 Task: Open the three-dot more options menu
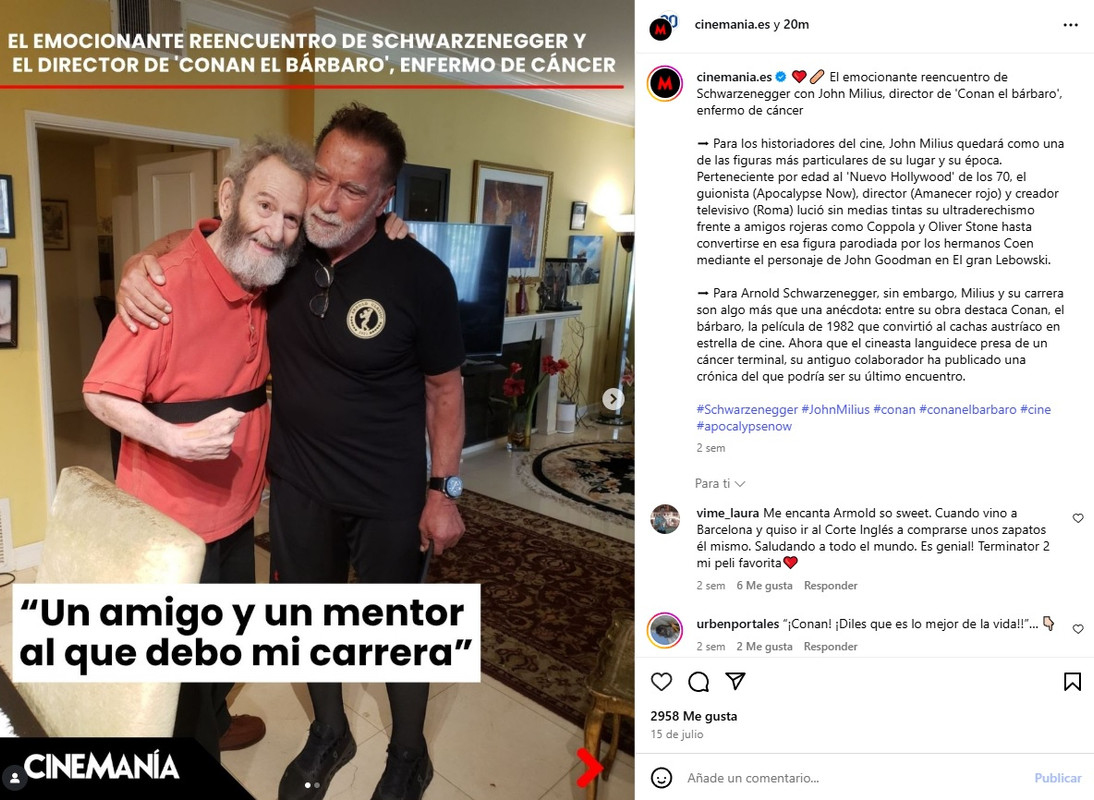click(x=1070, y=25)
